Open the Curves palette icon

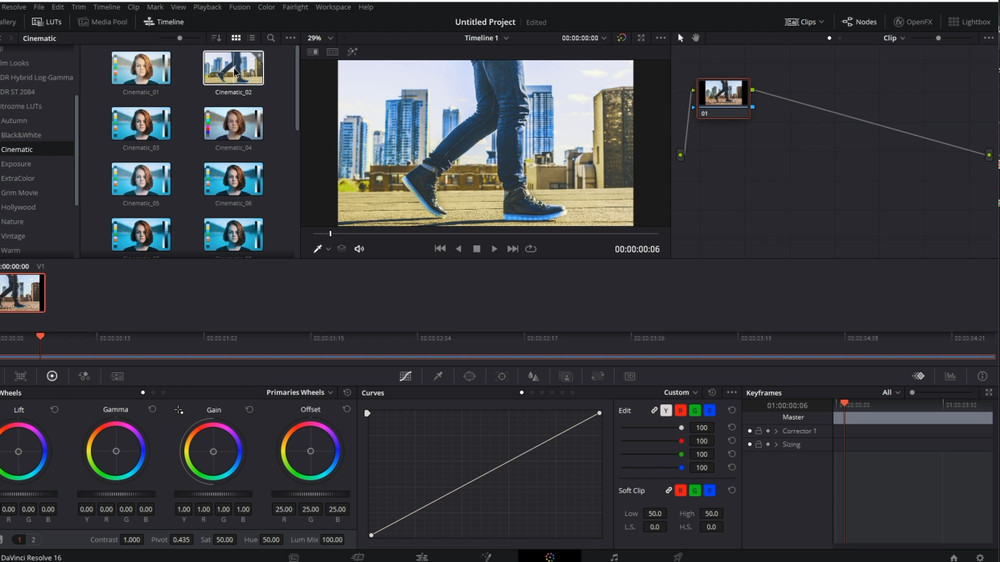pyautogui.click(x=406, y=376)
